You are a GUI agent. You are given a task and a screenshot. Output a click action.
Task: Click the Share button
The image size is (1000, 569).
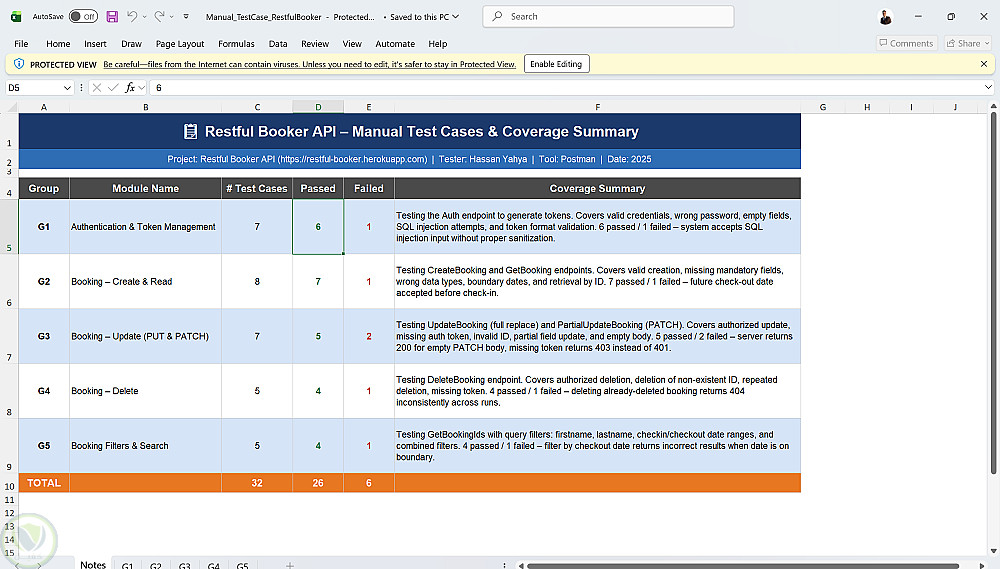coord(968,43)
